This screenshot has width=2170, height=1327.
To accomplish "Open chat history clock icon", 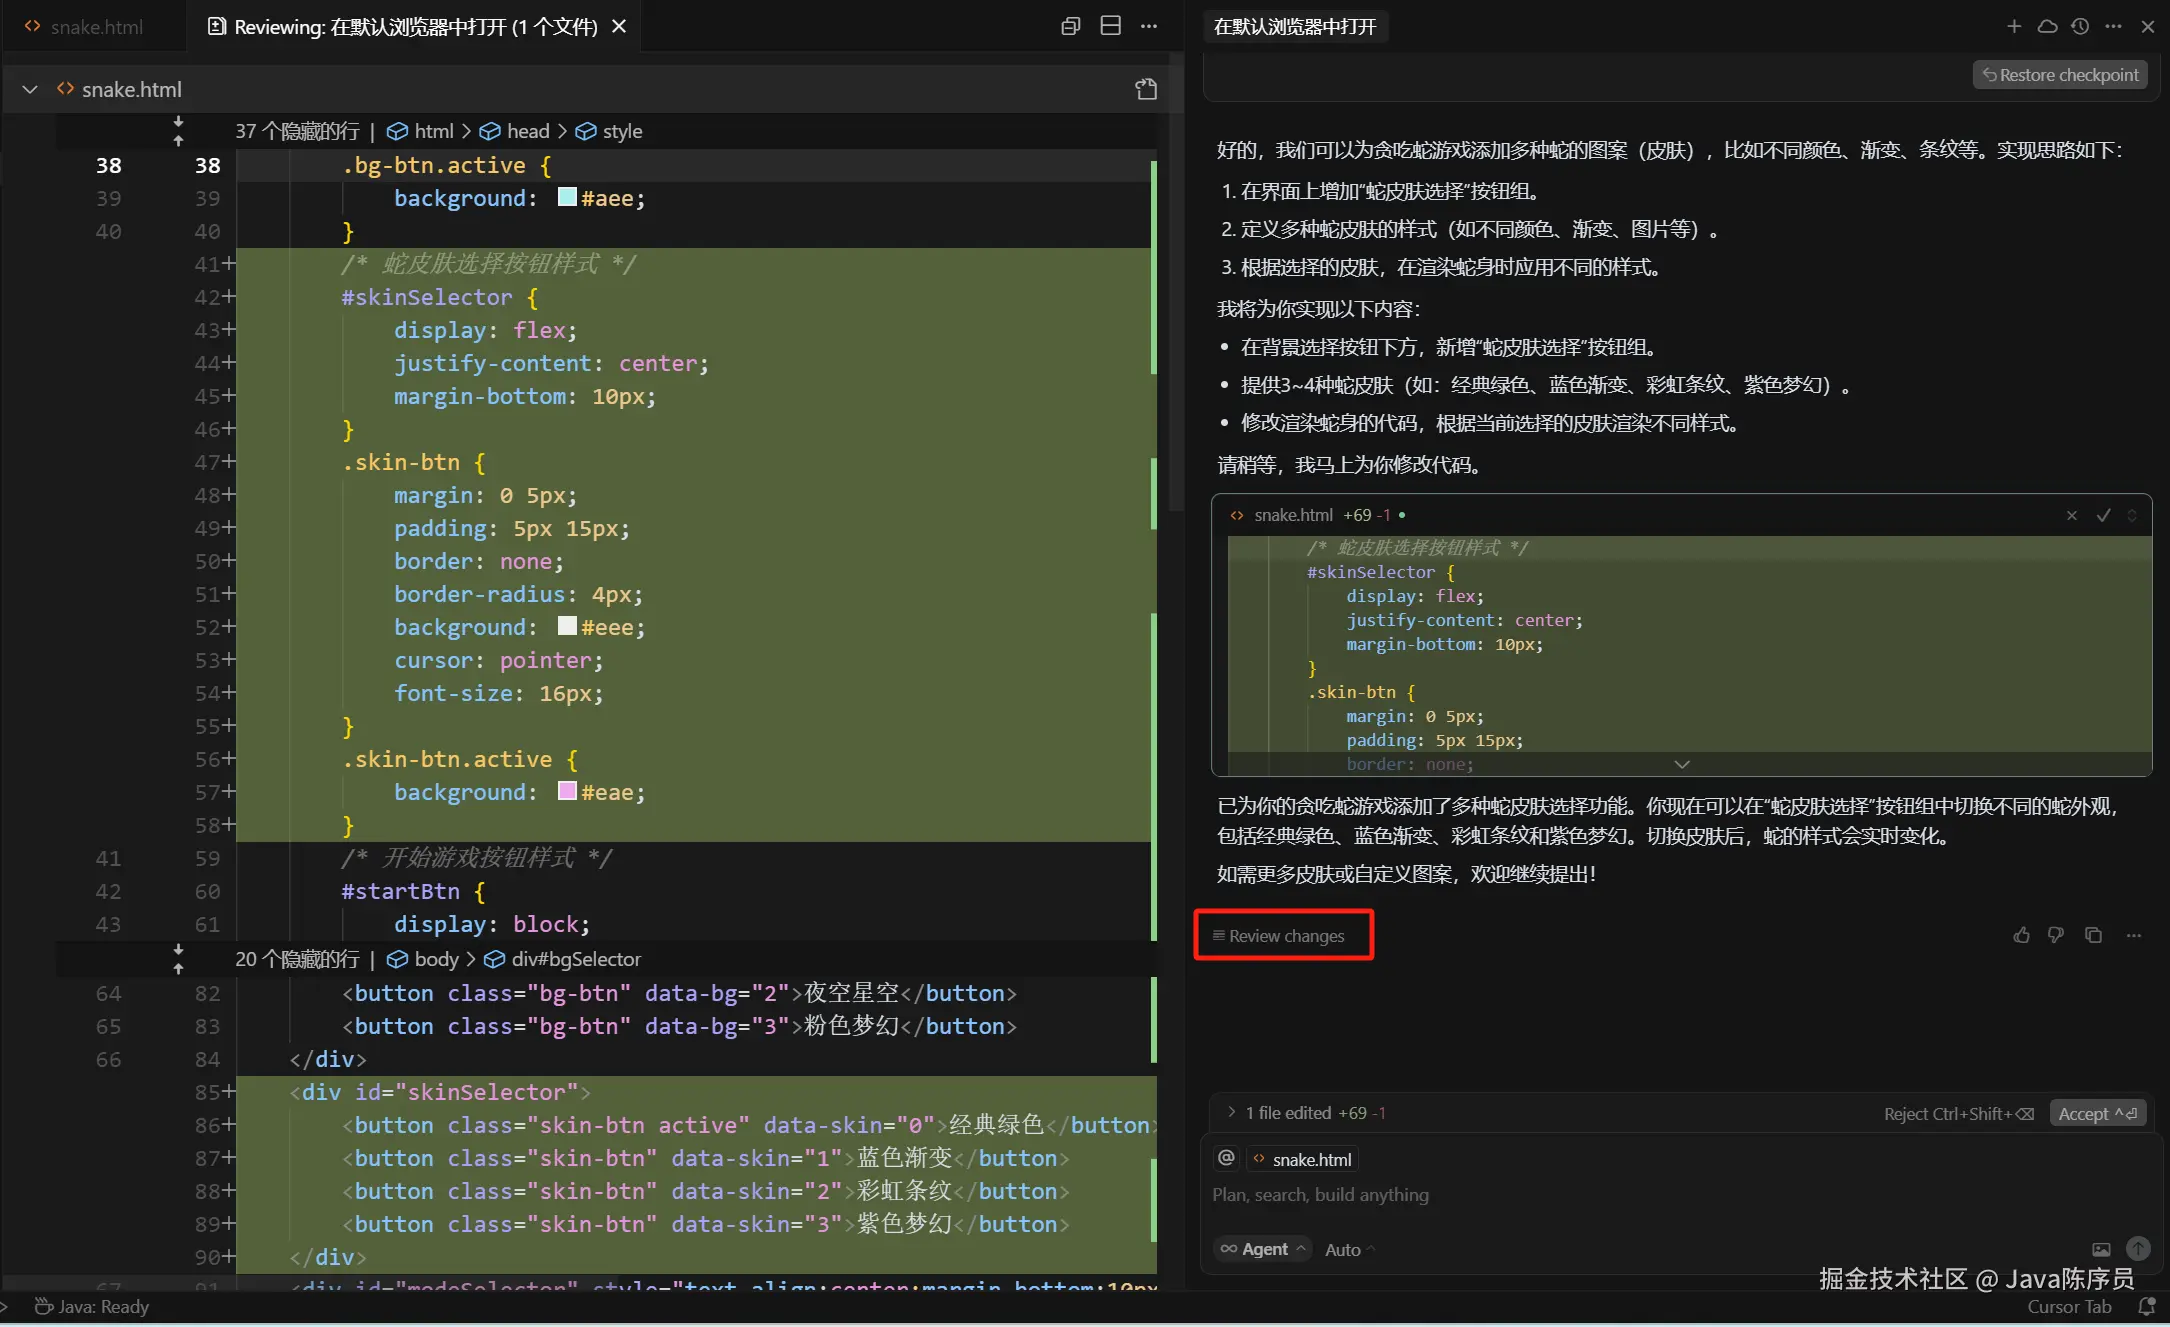I will [2080, 27].
